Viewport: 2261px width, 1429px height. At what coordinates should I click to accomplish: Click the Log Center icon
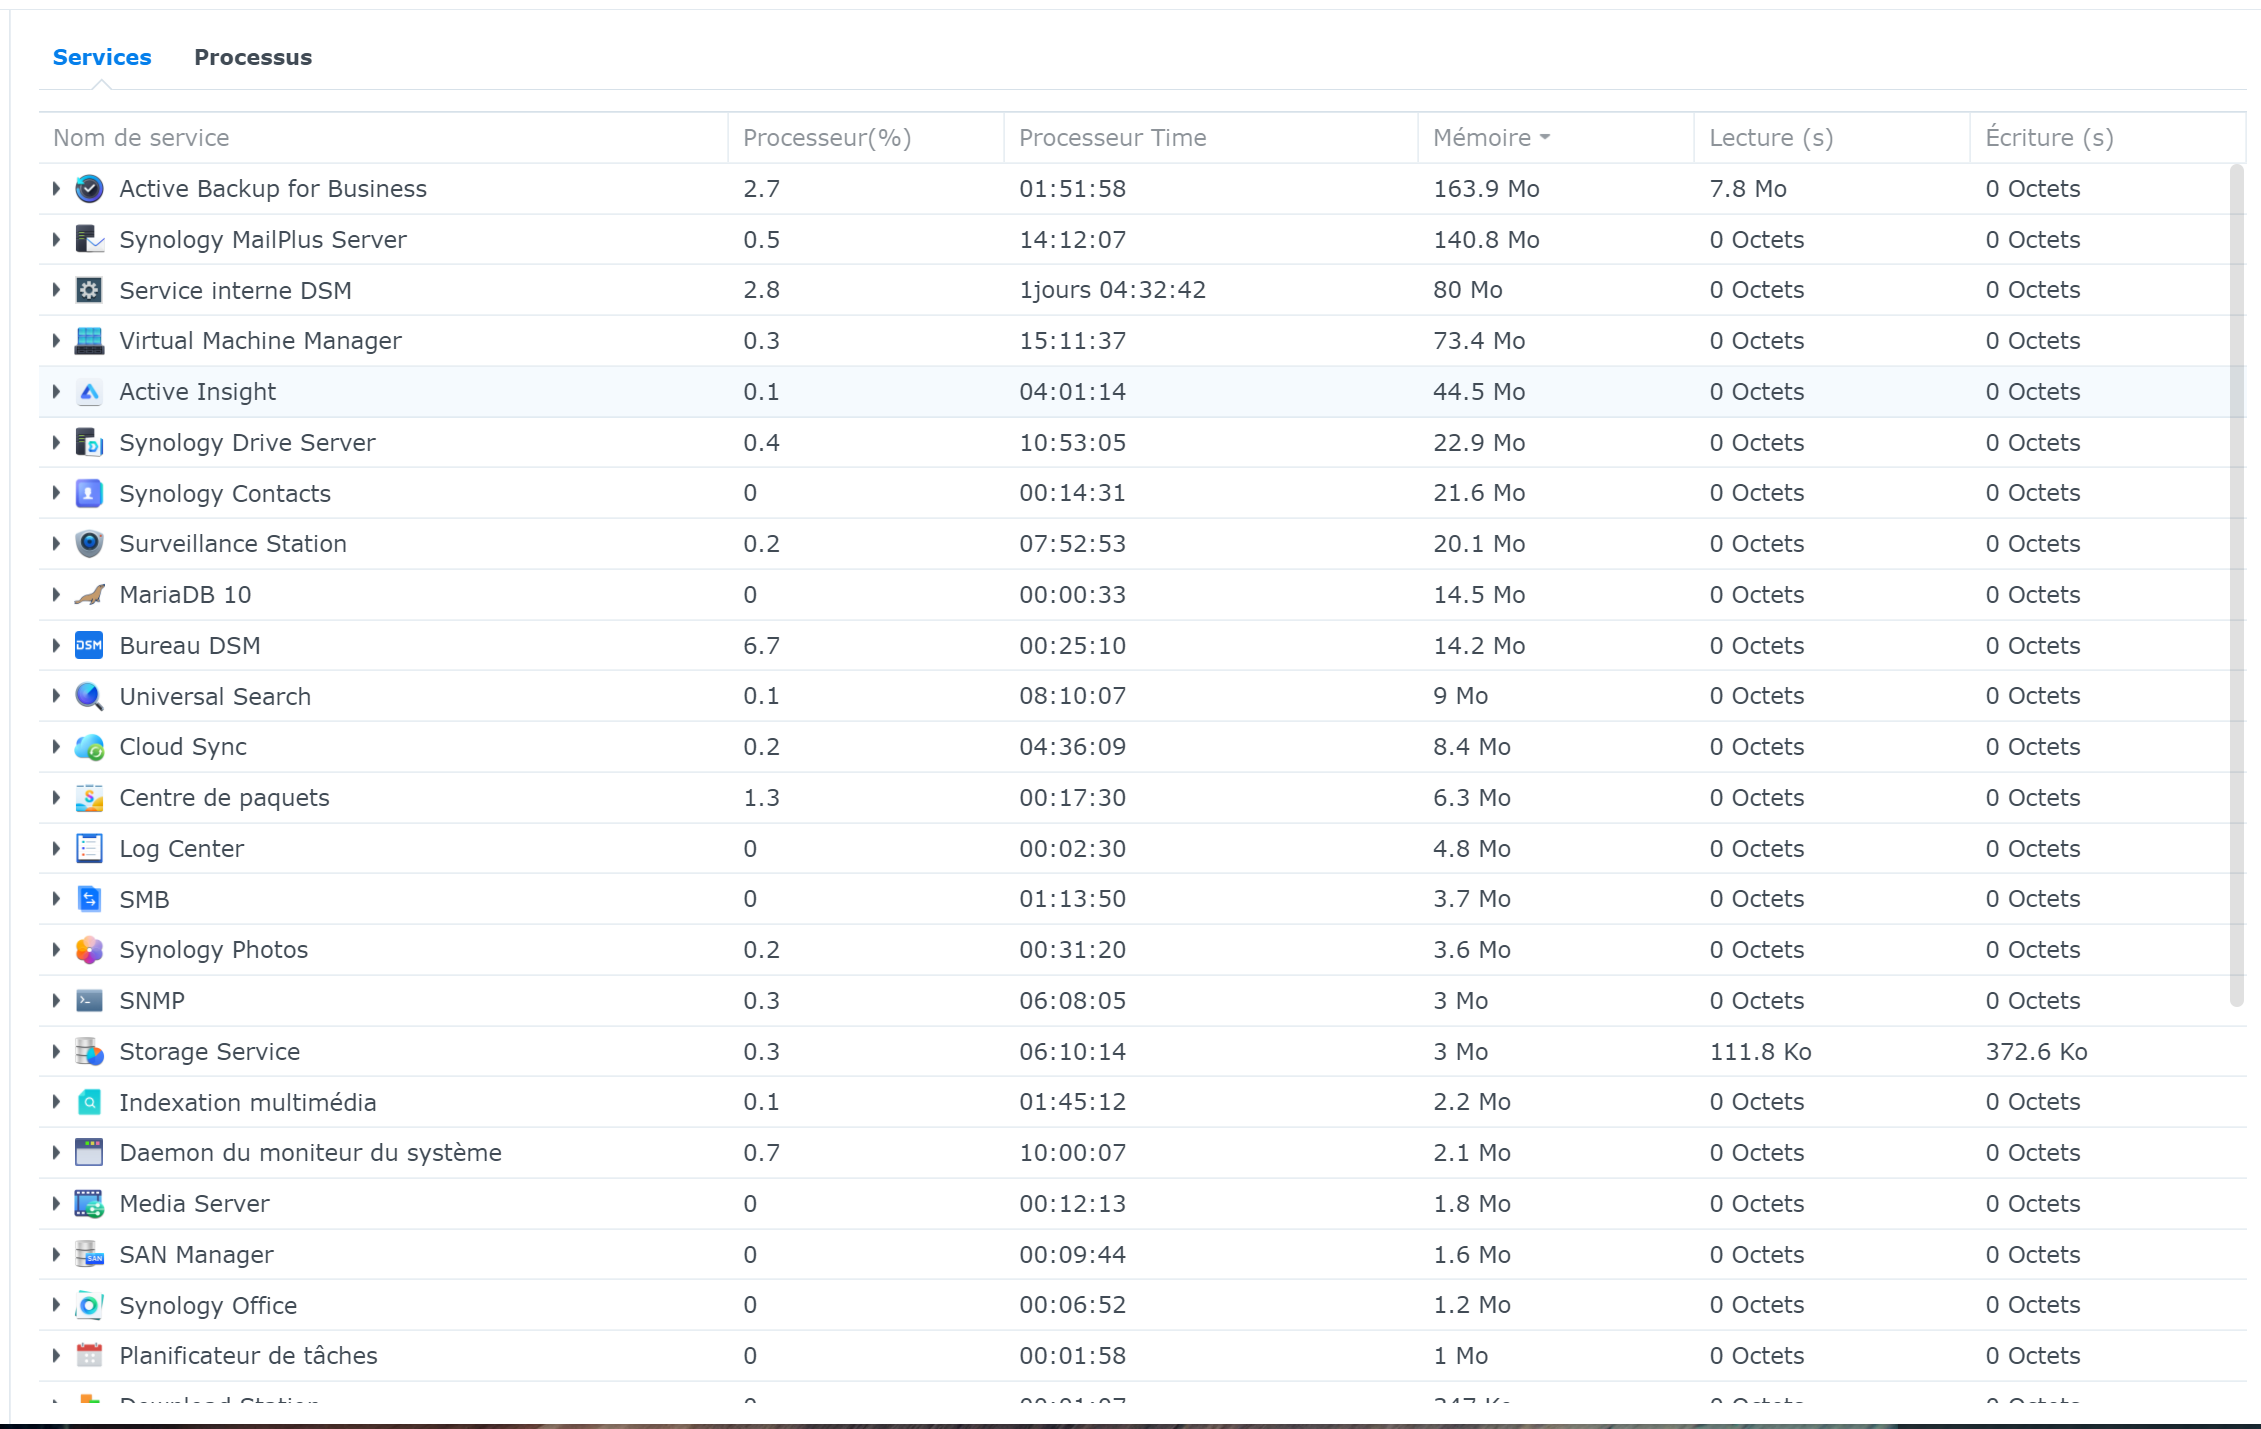click(89, 848)
